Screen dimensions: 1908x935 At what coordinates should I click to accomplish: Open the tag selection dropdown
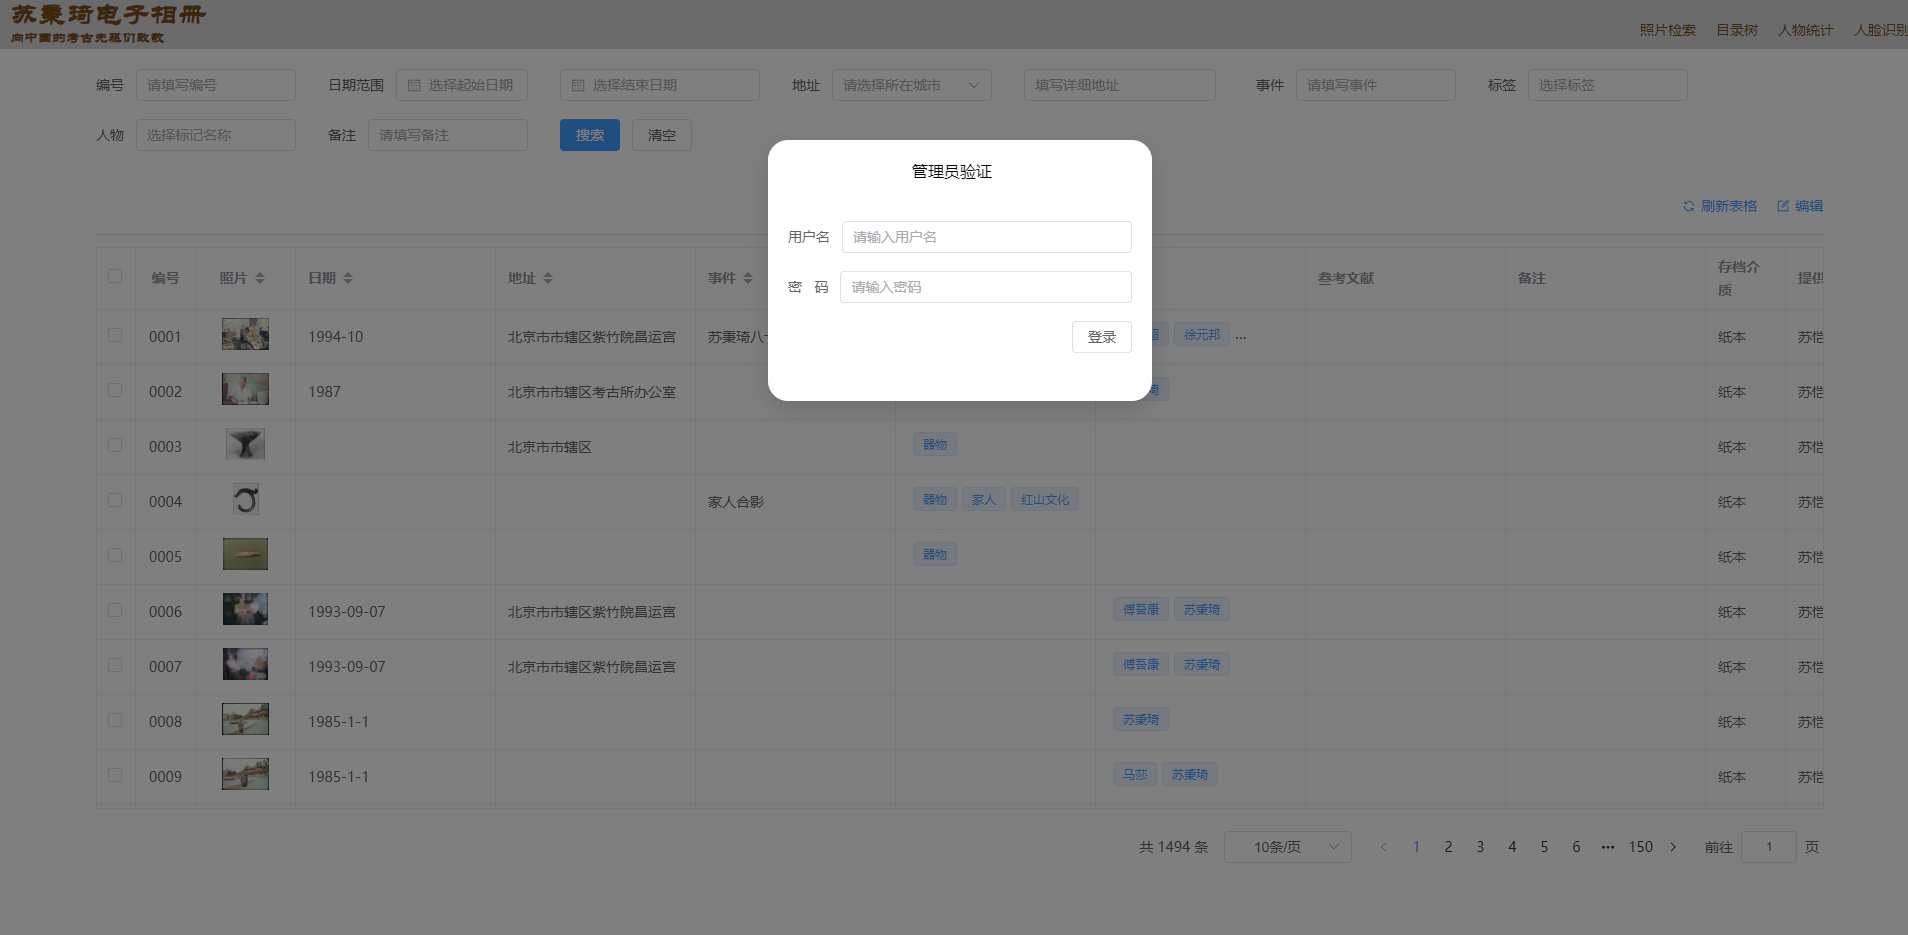(x=1606, y=85)
